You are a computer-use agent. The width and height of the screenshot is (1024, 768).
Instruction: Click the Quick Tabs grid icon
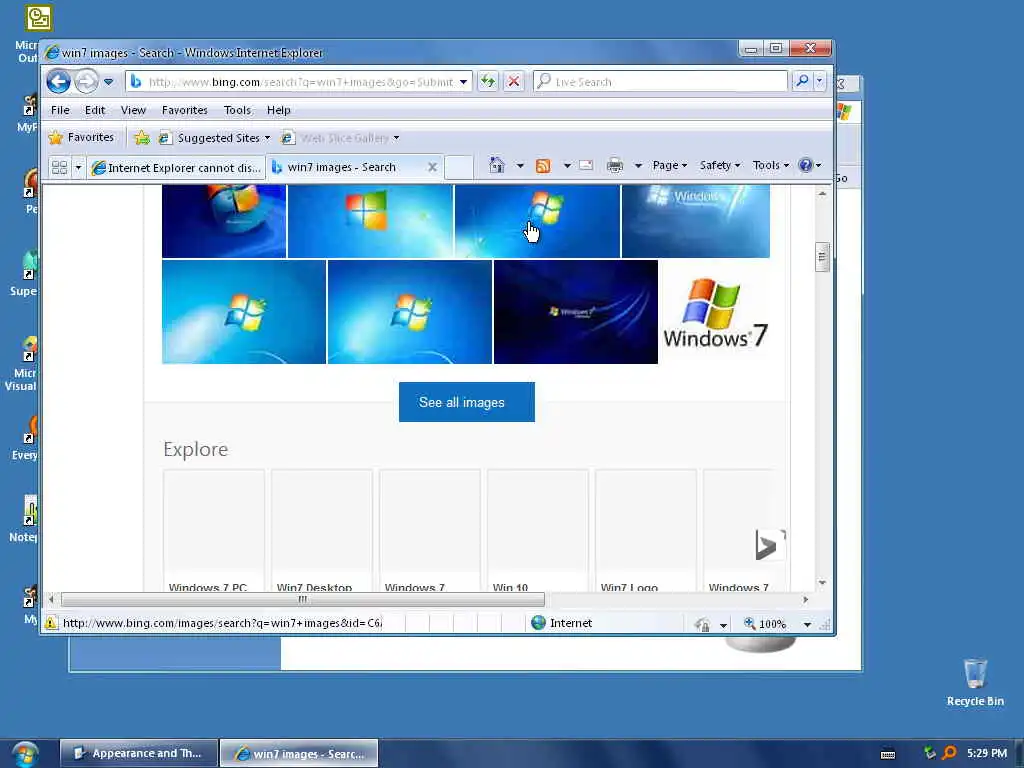59,167
